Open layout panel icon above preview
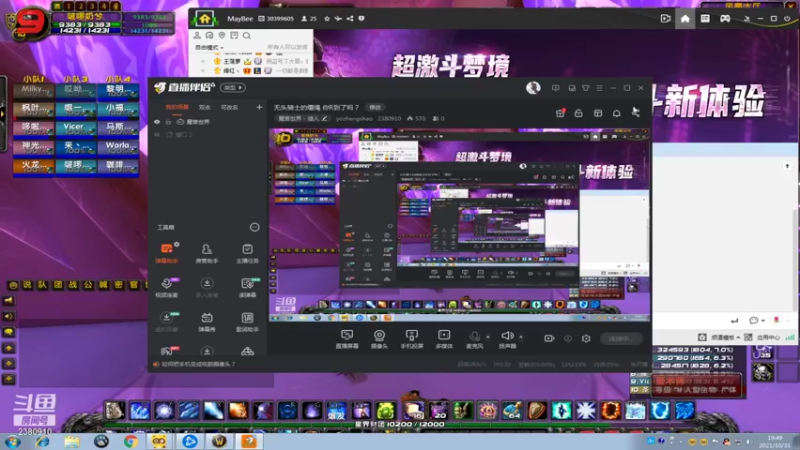This screenshot has height=450, width=800. pos(598,113)
